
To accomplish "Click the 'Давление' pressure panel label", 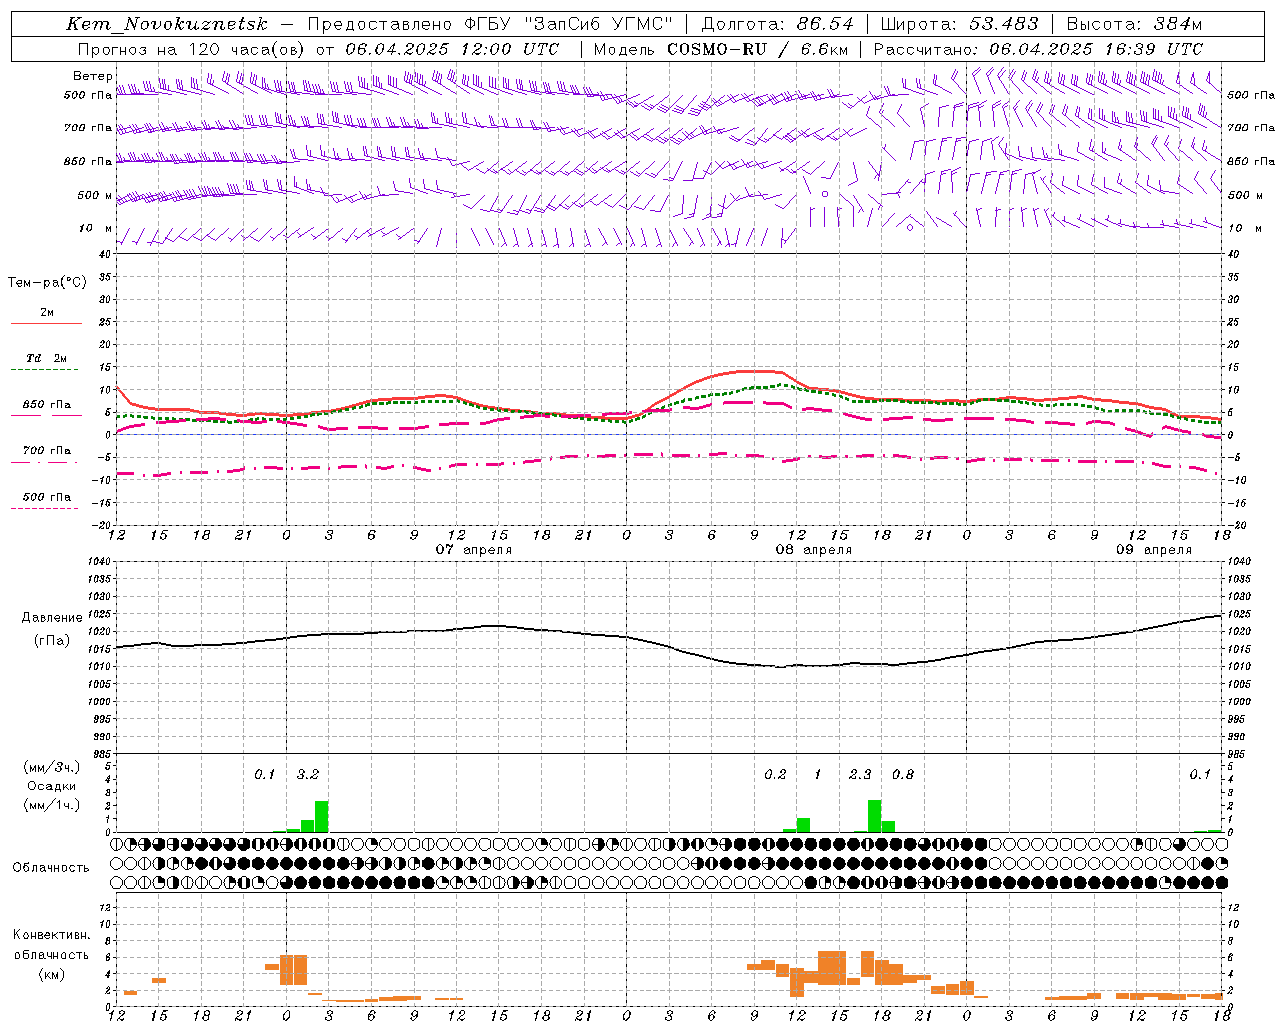I will click(52, 617).
